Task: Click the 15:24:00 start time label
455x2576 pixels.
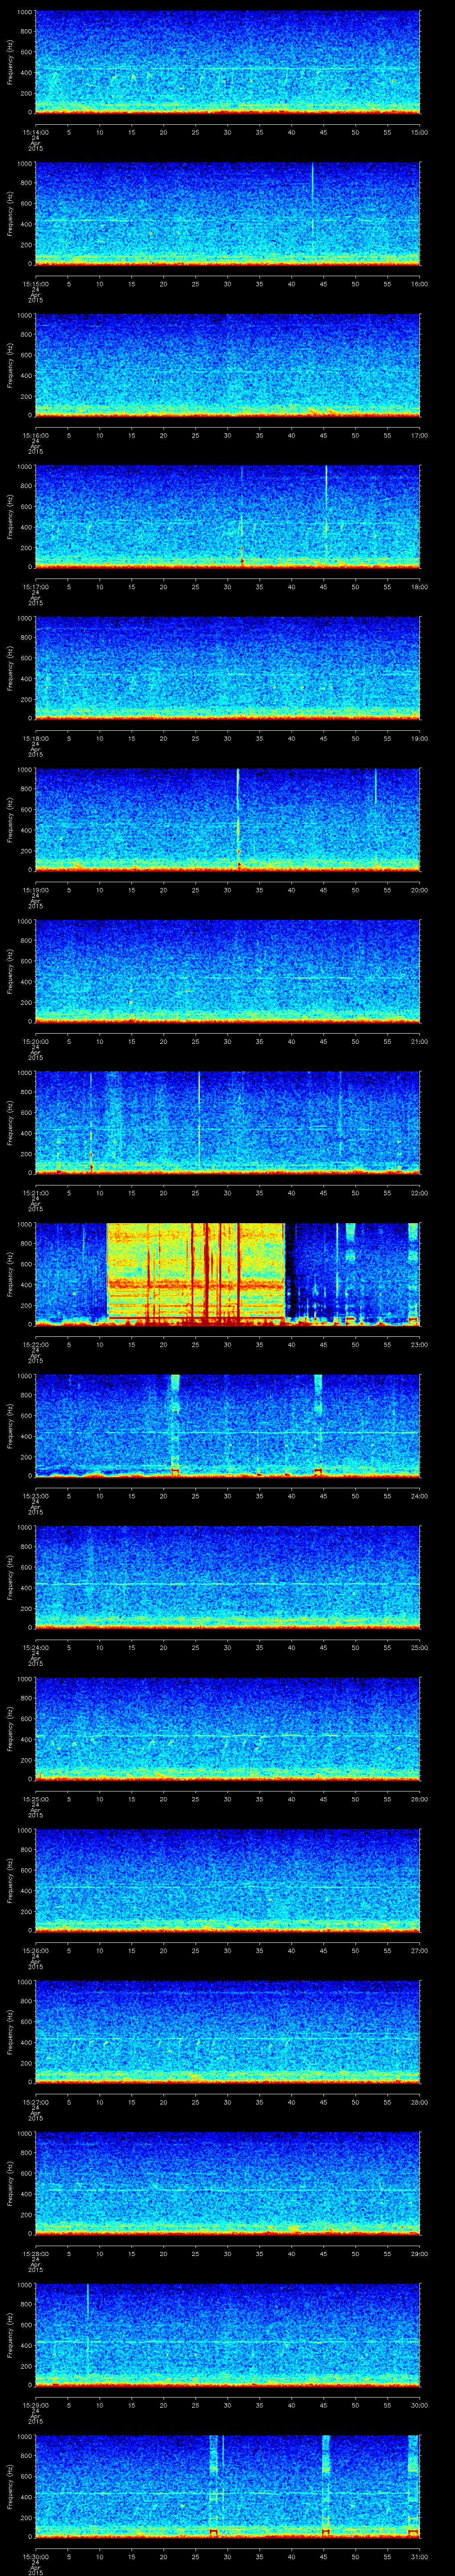Action: tap(35, 1647)
